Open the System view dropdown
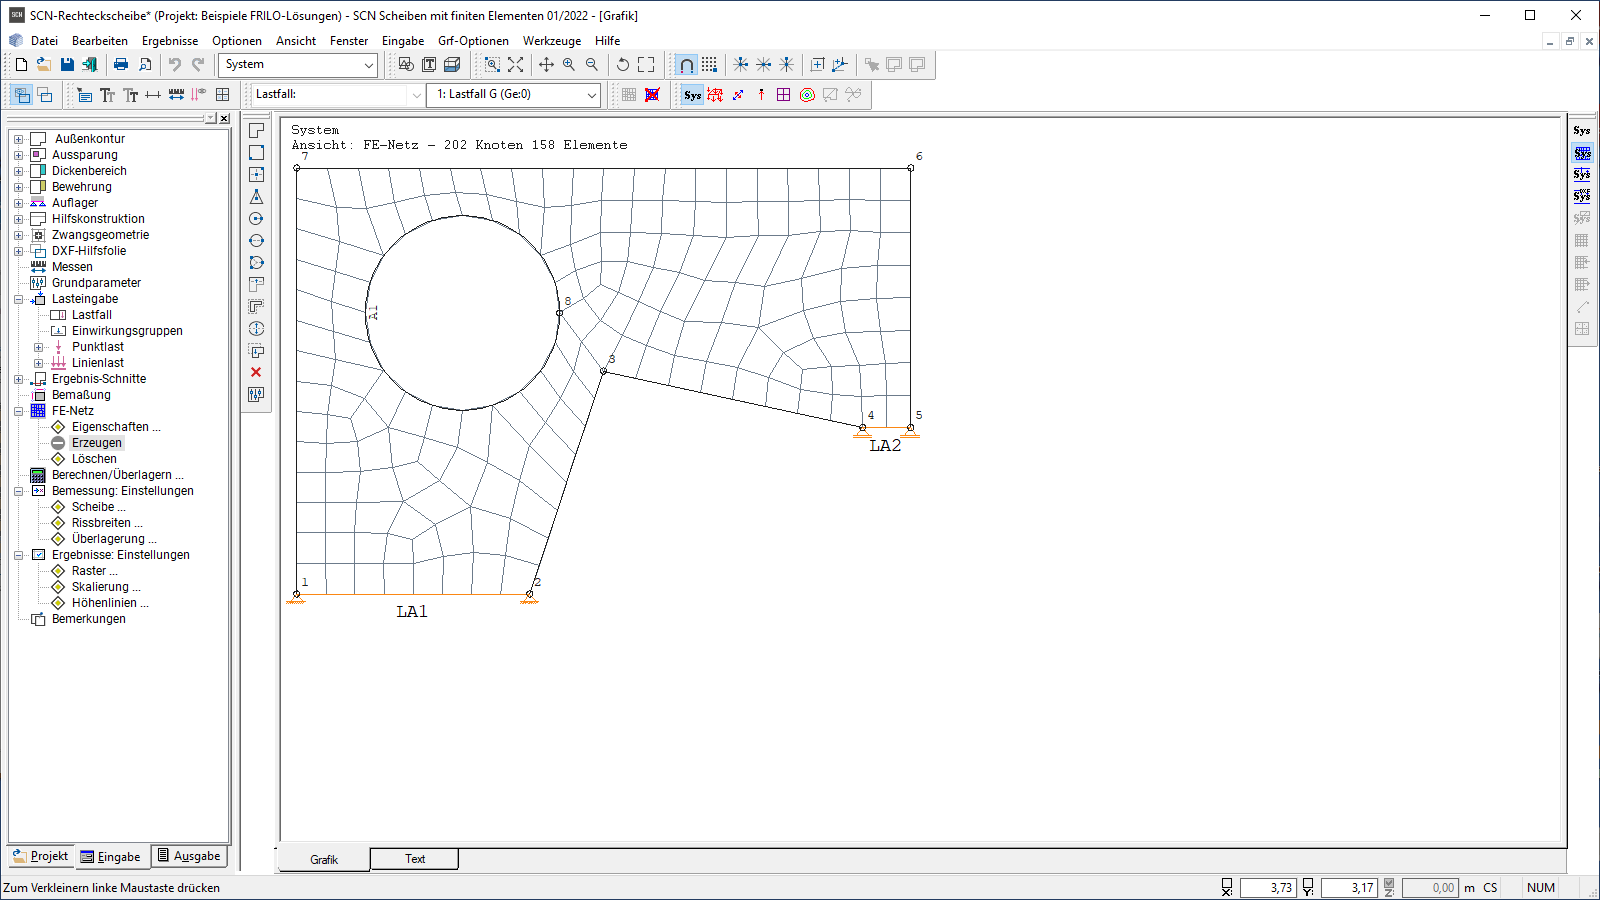The image size is (1600, 900). [298, 65]
